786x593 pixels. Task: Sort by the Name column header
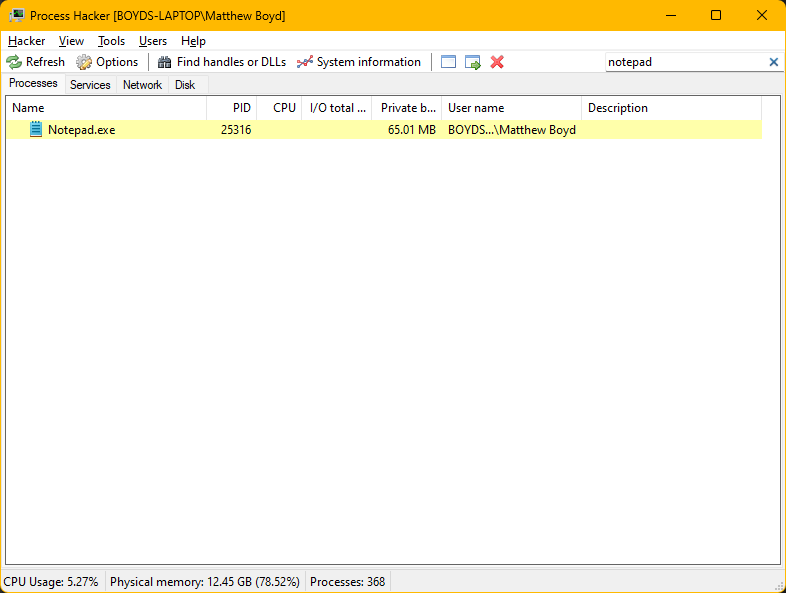(106, 108)
